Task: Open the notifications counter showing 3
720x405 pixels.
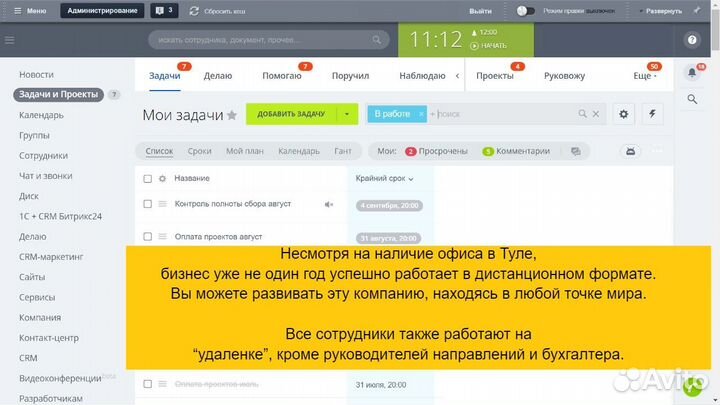Action: 164,11
